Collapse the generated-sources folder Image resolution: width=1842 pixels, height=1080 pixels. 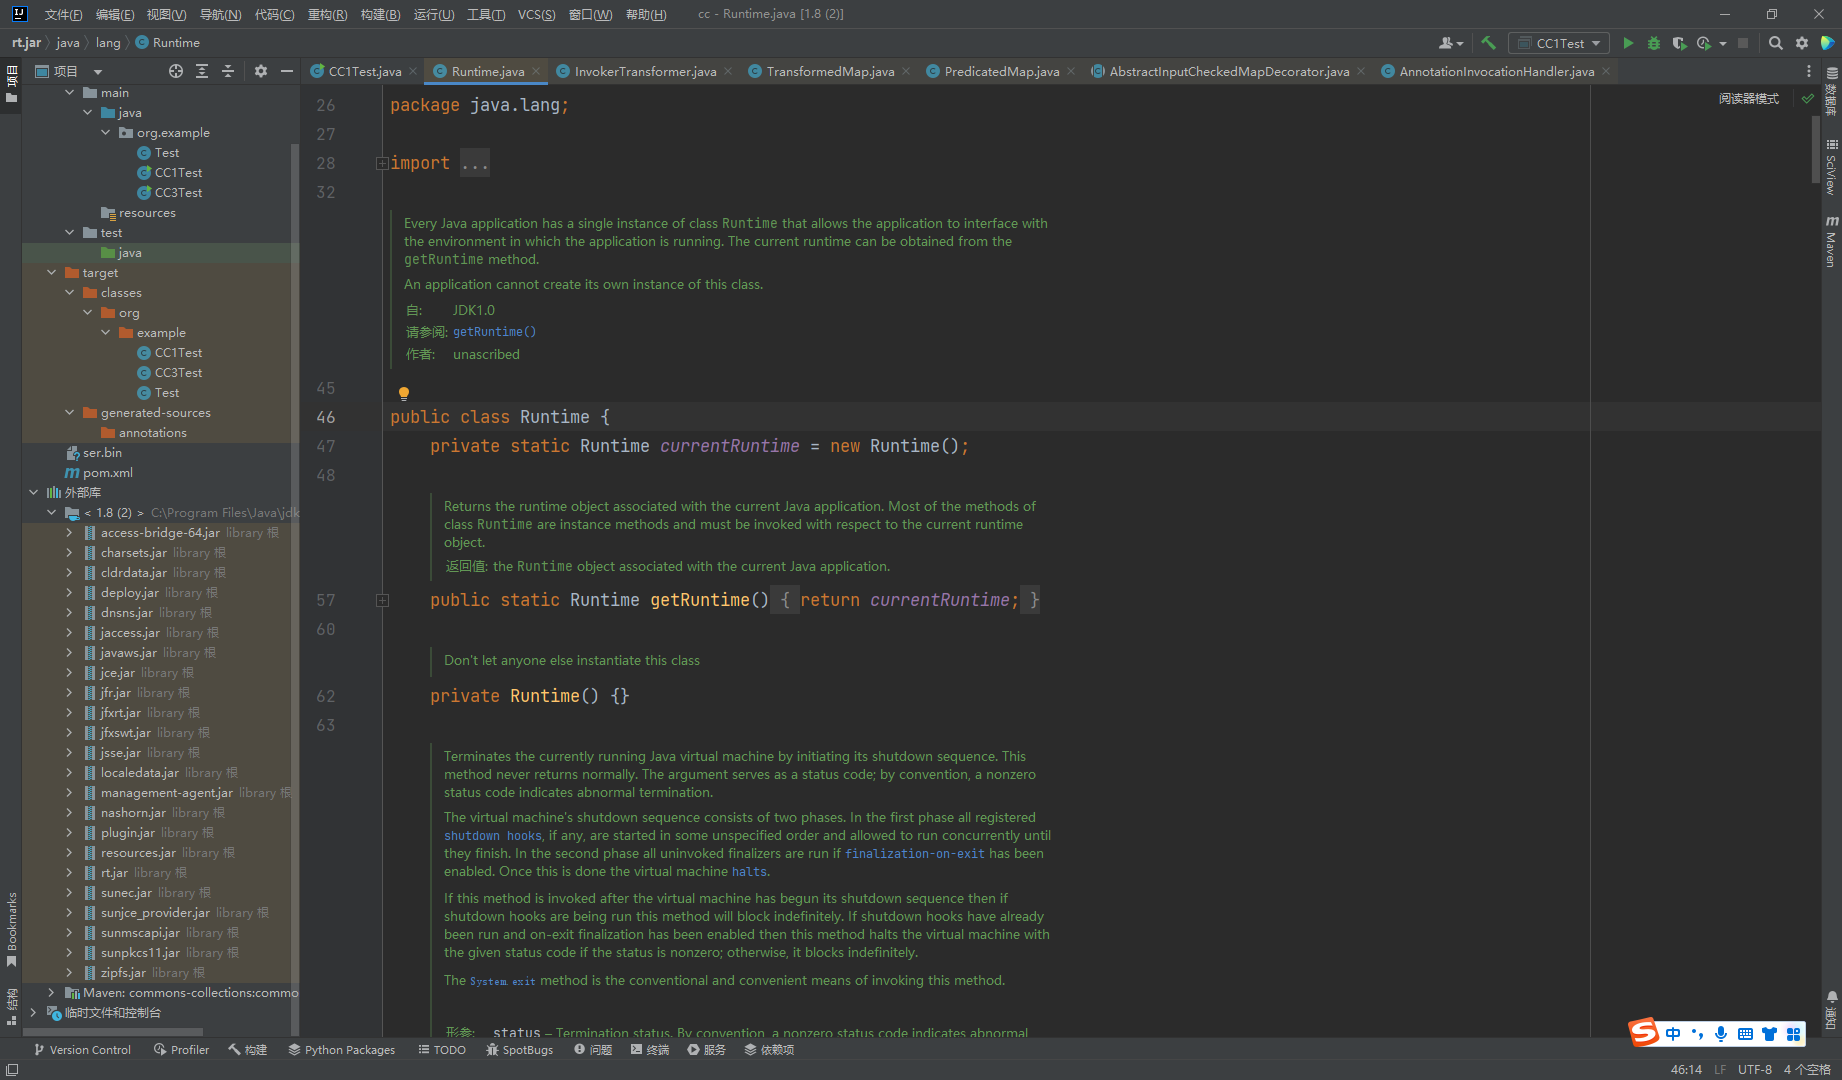coord(70,412)
